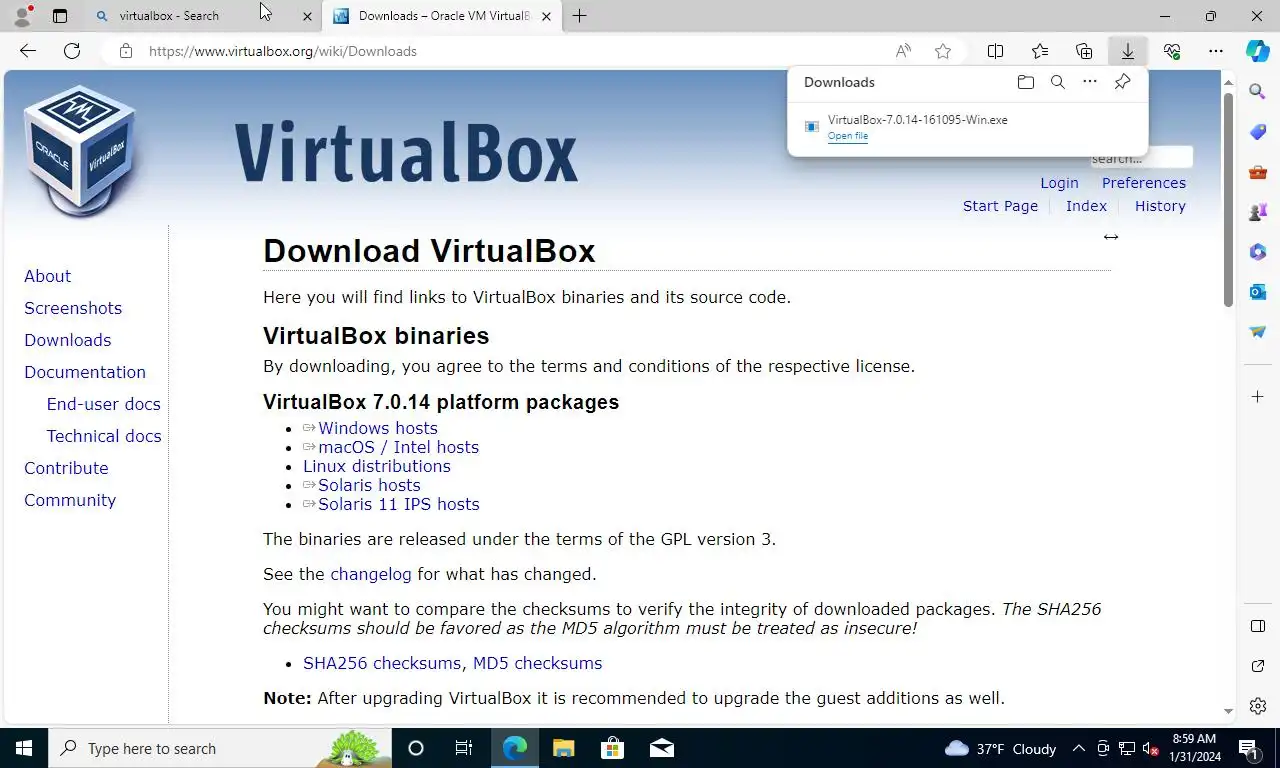Open Community in left navigation

70,500
